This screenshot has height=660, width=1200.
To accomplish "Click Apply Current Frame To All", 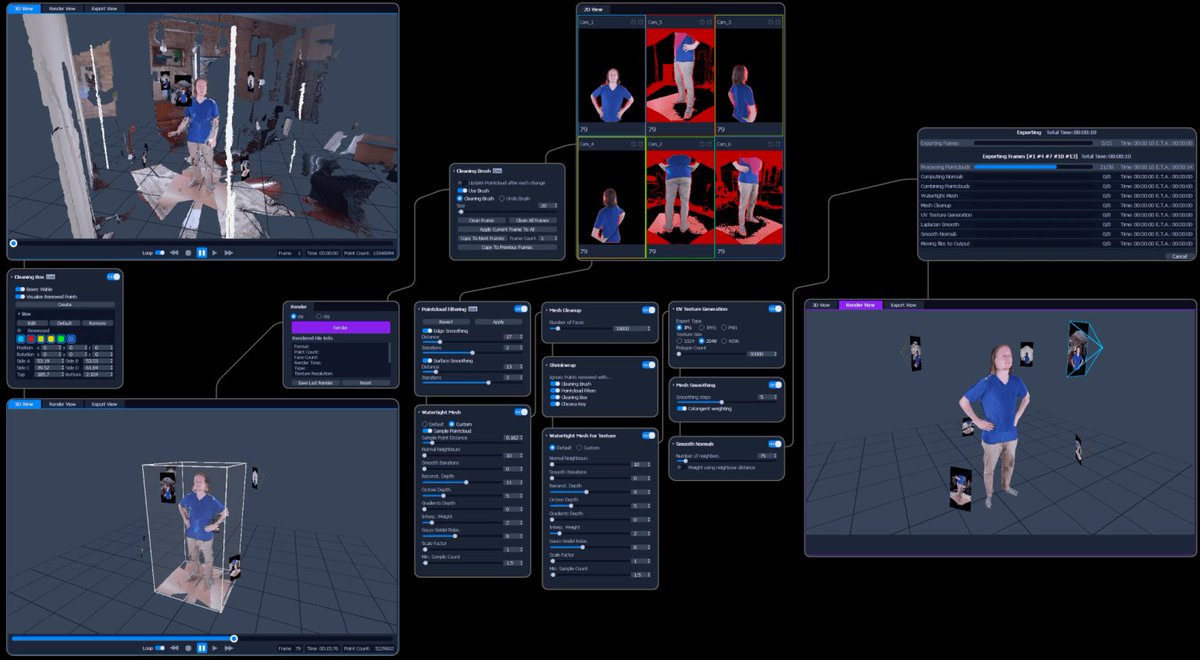I will (508, 229).
